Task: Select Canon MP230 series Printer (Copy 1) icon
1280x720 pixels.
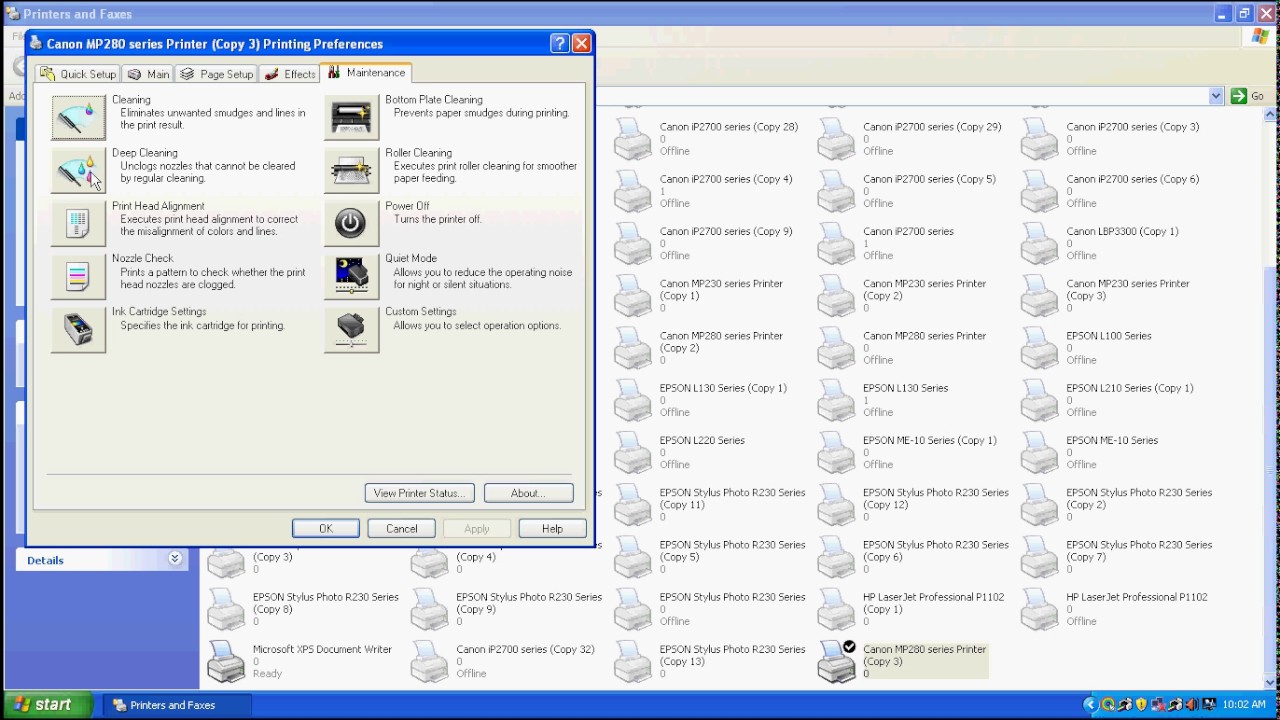Action: point(633,295)
